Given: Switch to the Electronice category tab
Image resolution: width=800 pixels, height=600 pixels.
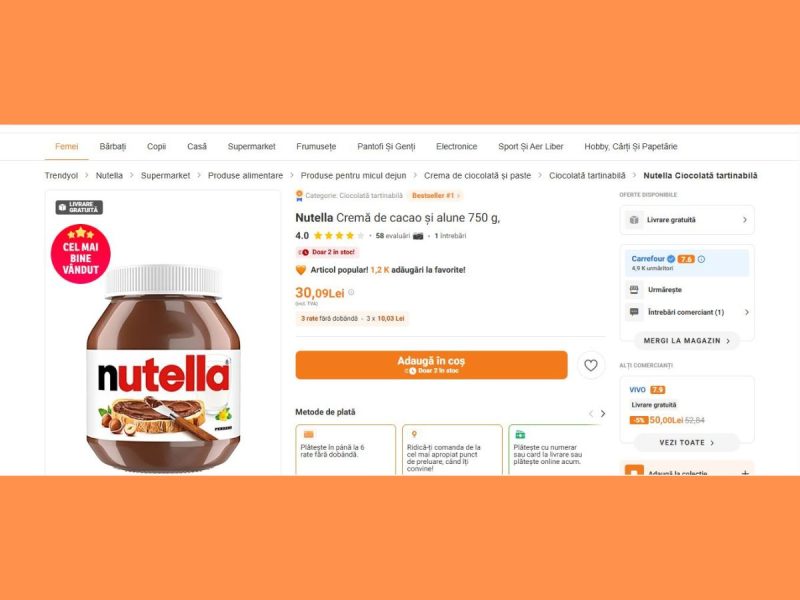Looking at the screenshot, I should click(457, 146).
